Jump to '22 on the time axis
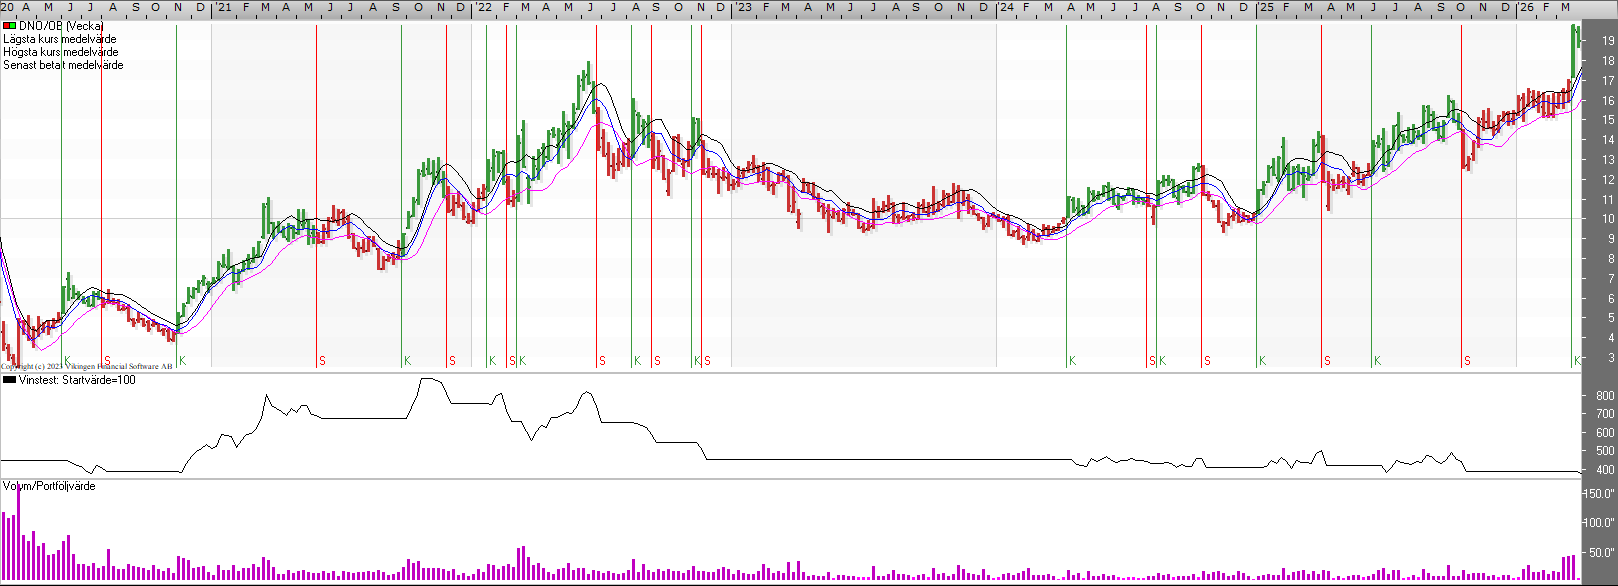Screen dimensions: 1618x586 (x=482, y=8)
